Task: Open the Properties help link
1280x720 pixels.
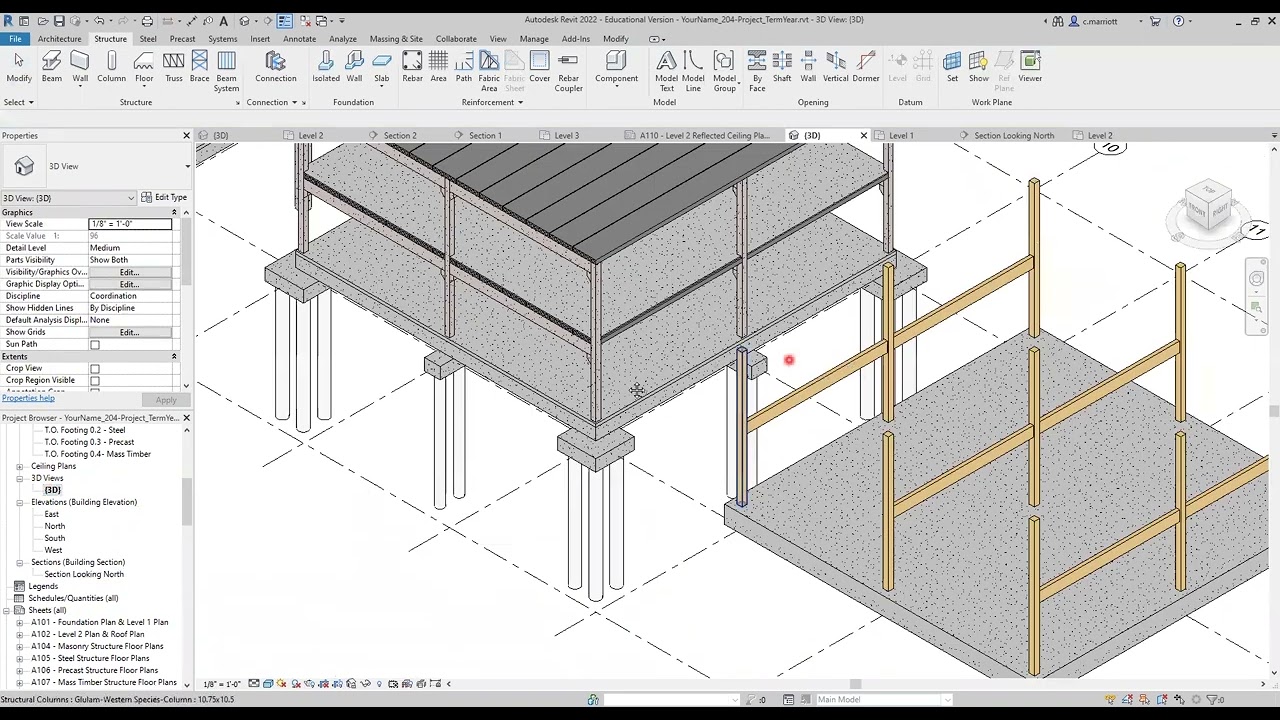Action: point(28,399)
